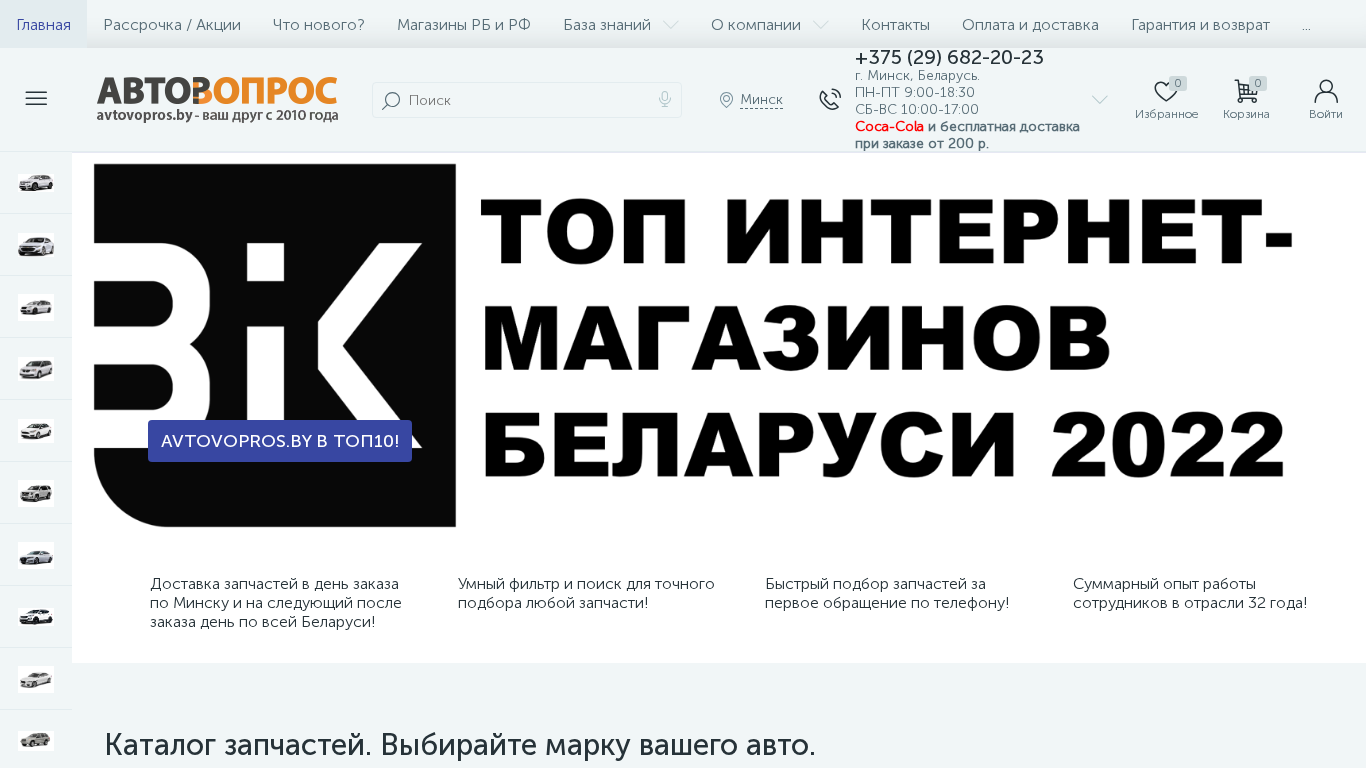
Task: Go to Главная page
Action: (43, 24)
